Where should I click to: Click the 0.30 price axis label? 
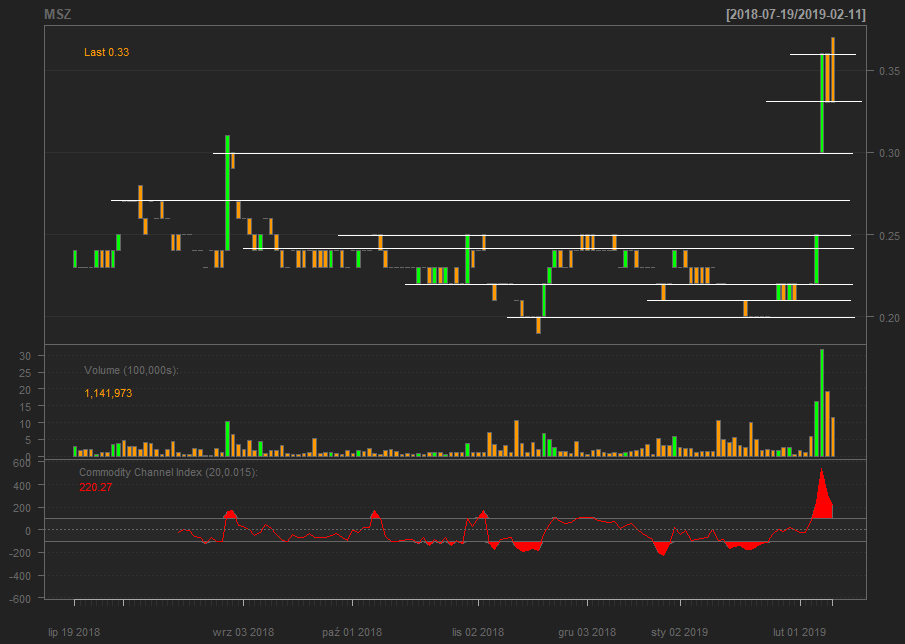[x=889, y=153]
